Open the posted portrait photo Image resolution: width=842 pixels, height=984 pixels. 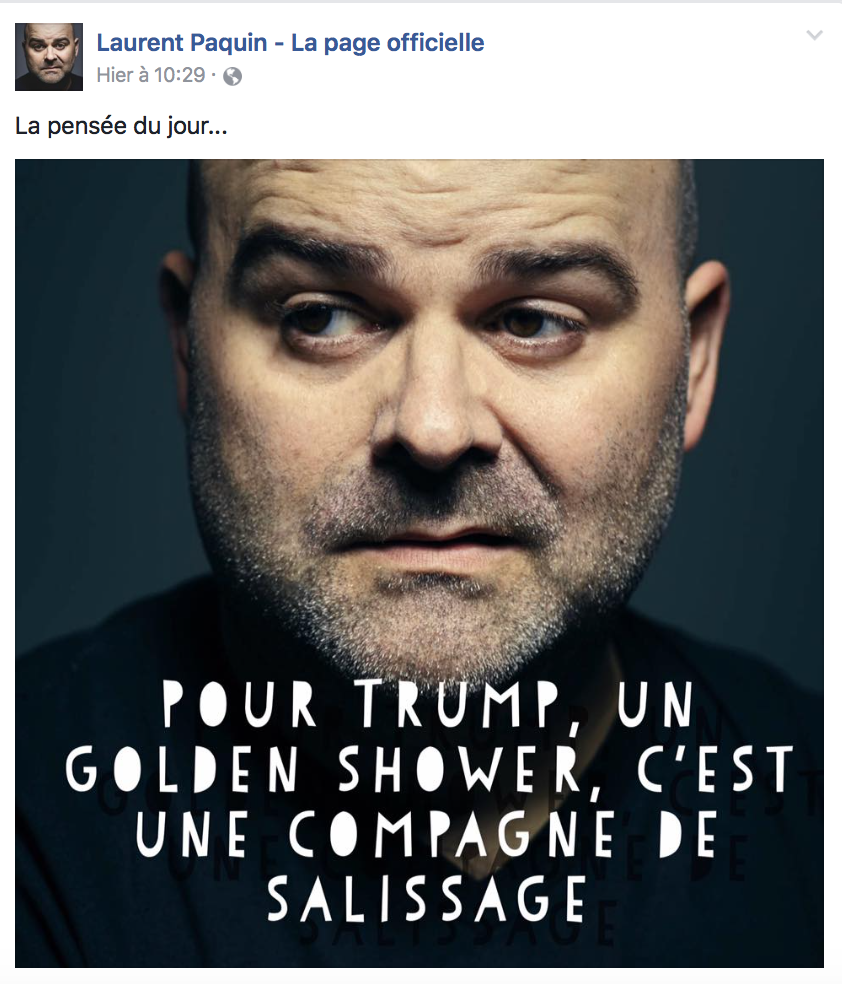(x=419, y=563)
